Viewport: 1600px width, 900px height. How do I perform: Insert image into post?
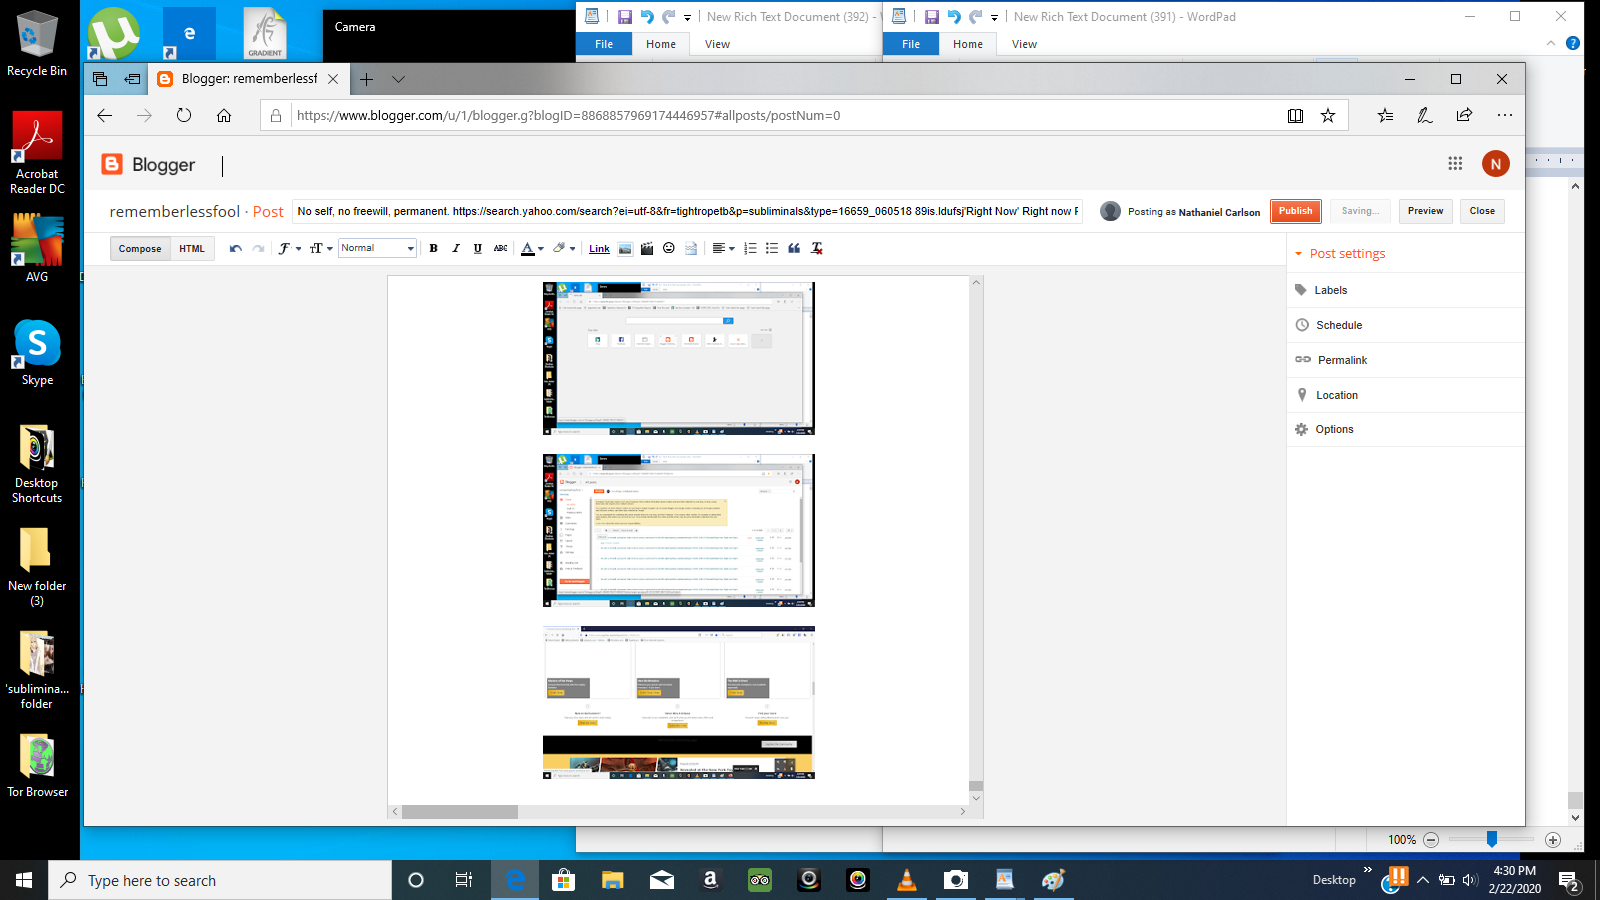[x=625, y=249]
